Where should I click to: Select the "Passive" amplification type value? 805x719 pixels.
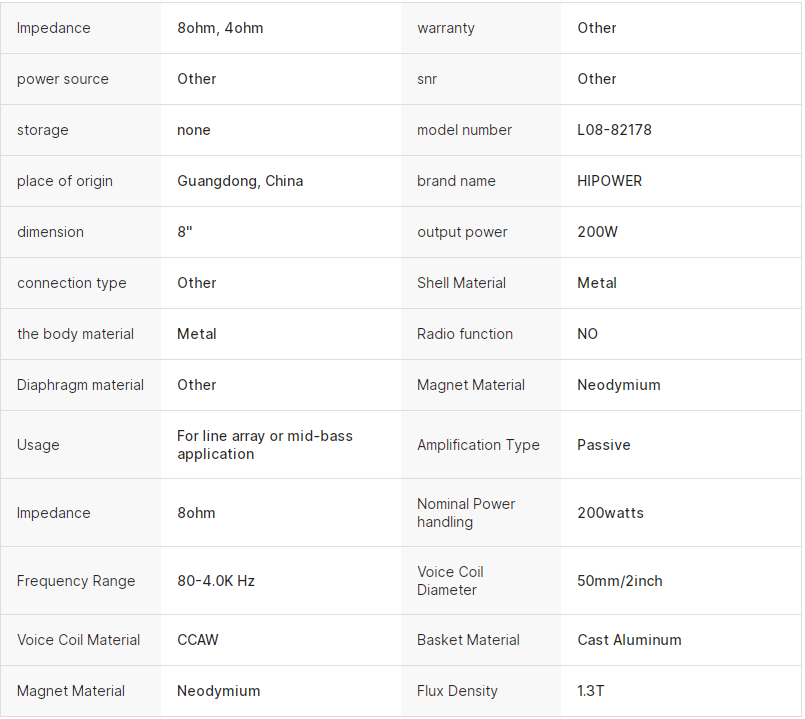tap(603, 445)
